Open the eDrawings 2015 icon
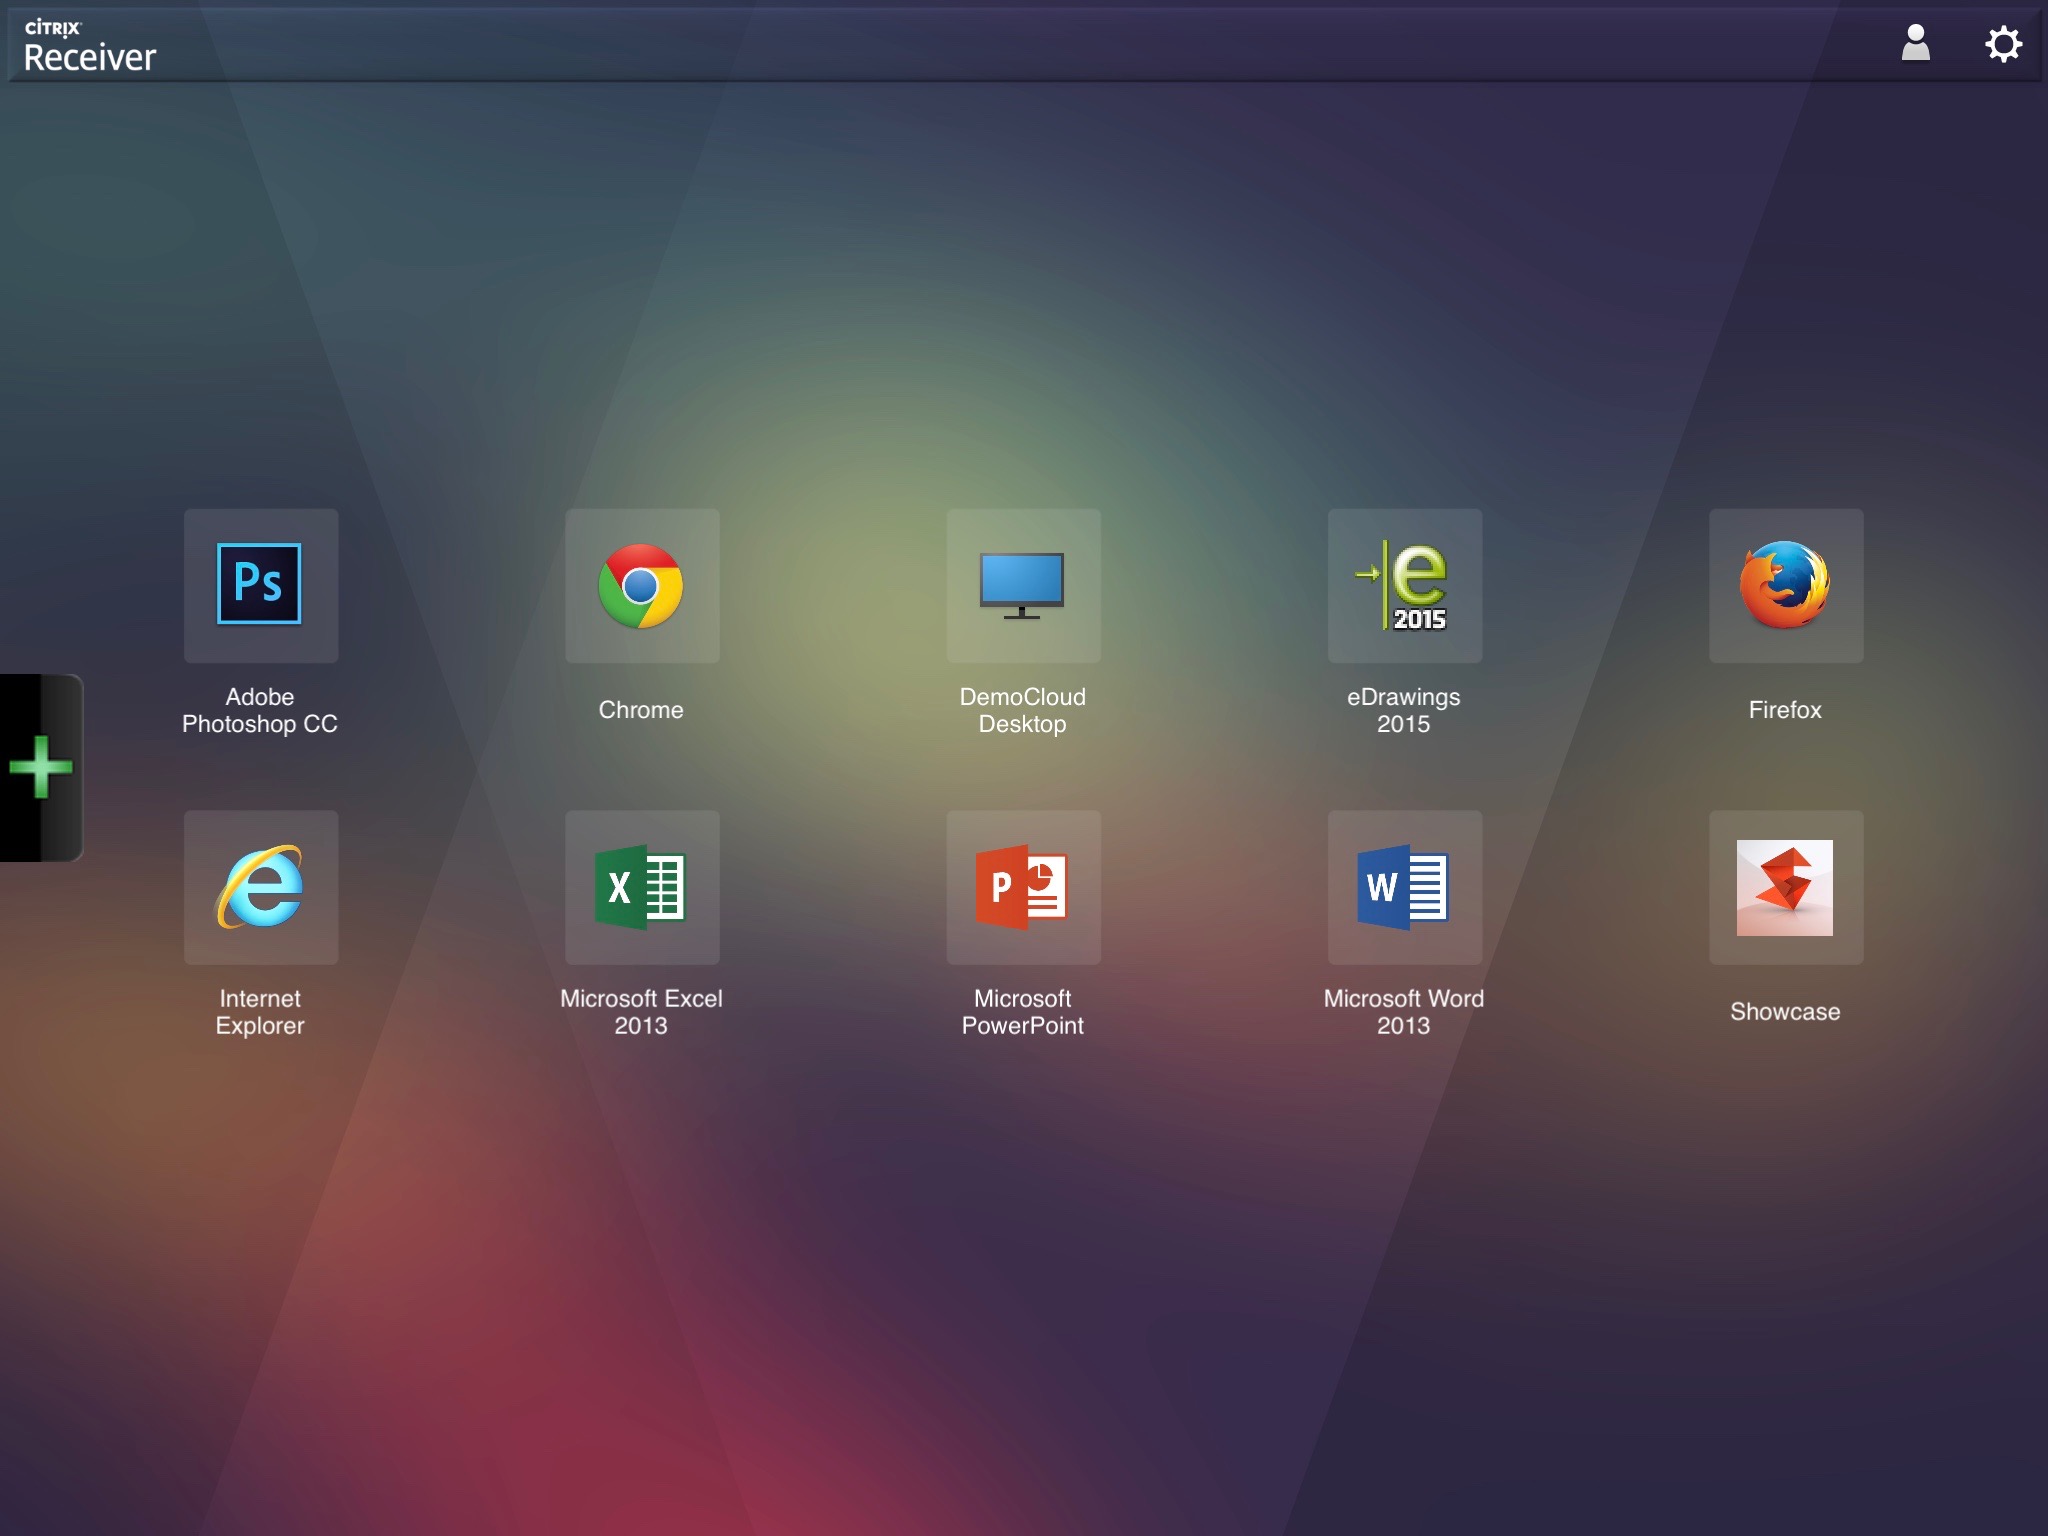2048x1536 pixels. 1404,585
